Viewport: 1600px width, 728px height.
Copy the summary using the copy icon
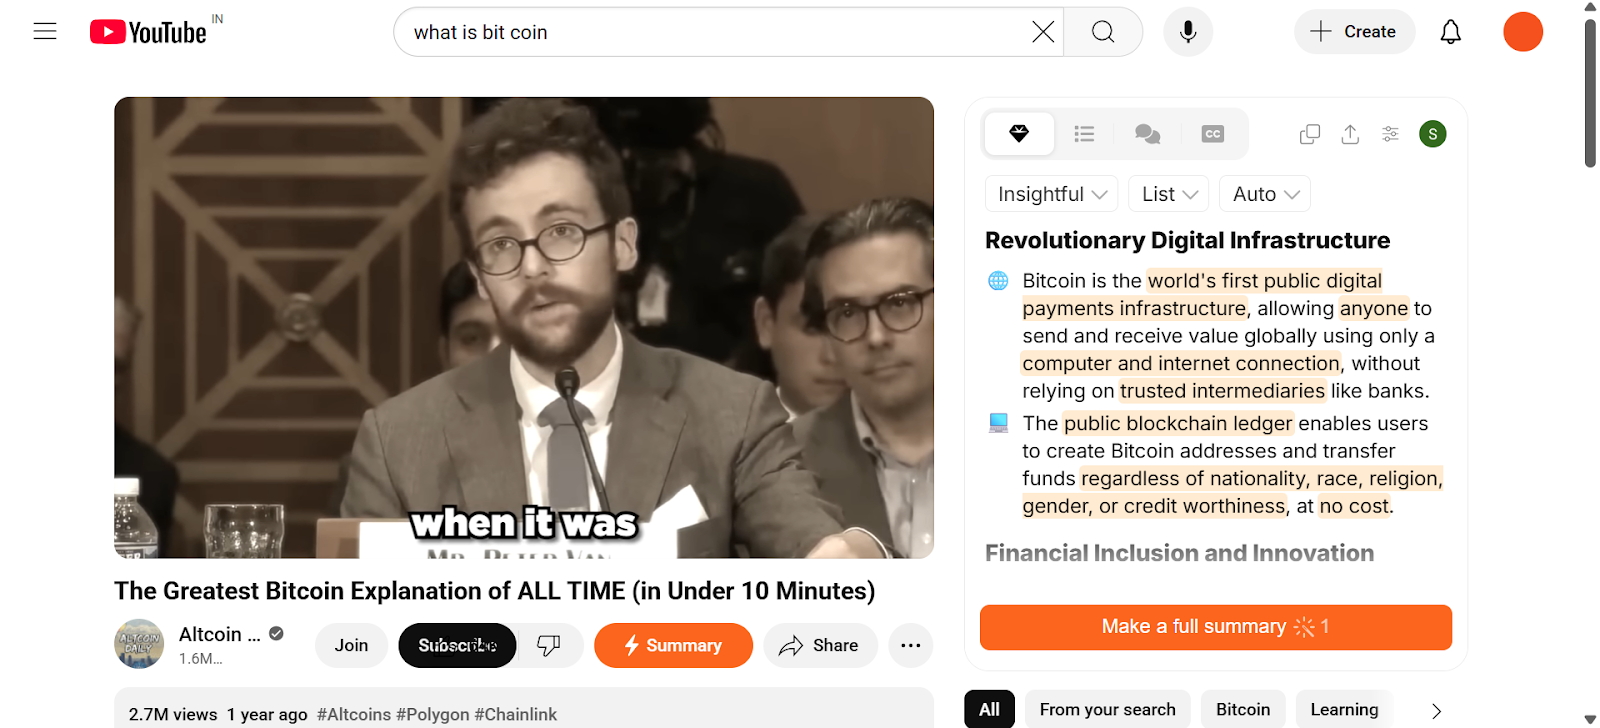pyautogui.click(x=1310, y=134)
